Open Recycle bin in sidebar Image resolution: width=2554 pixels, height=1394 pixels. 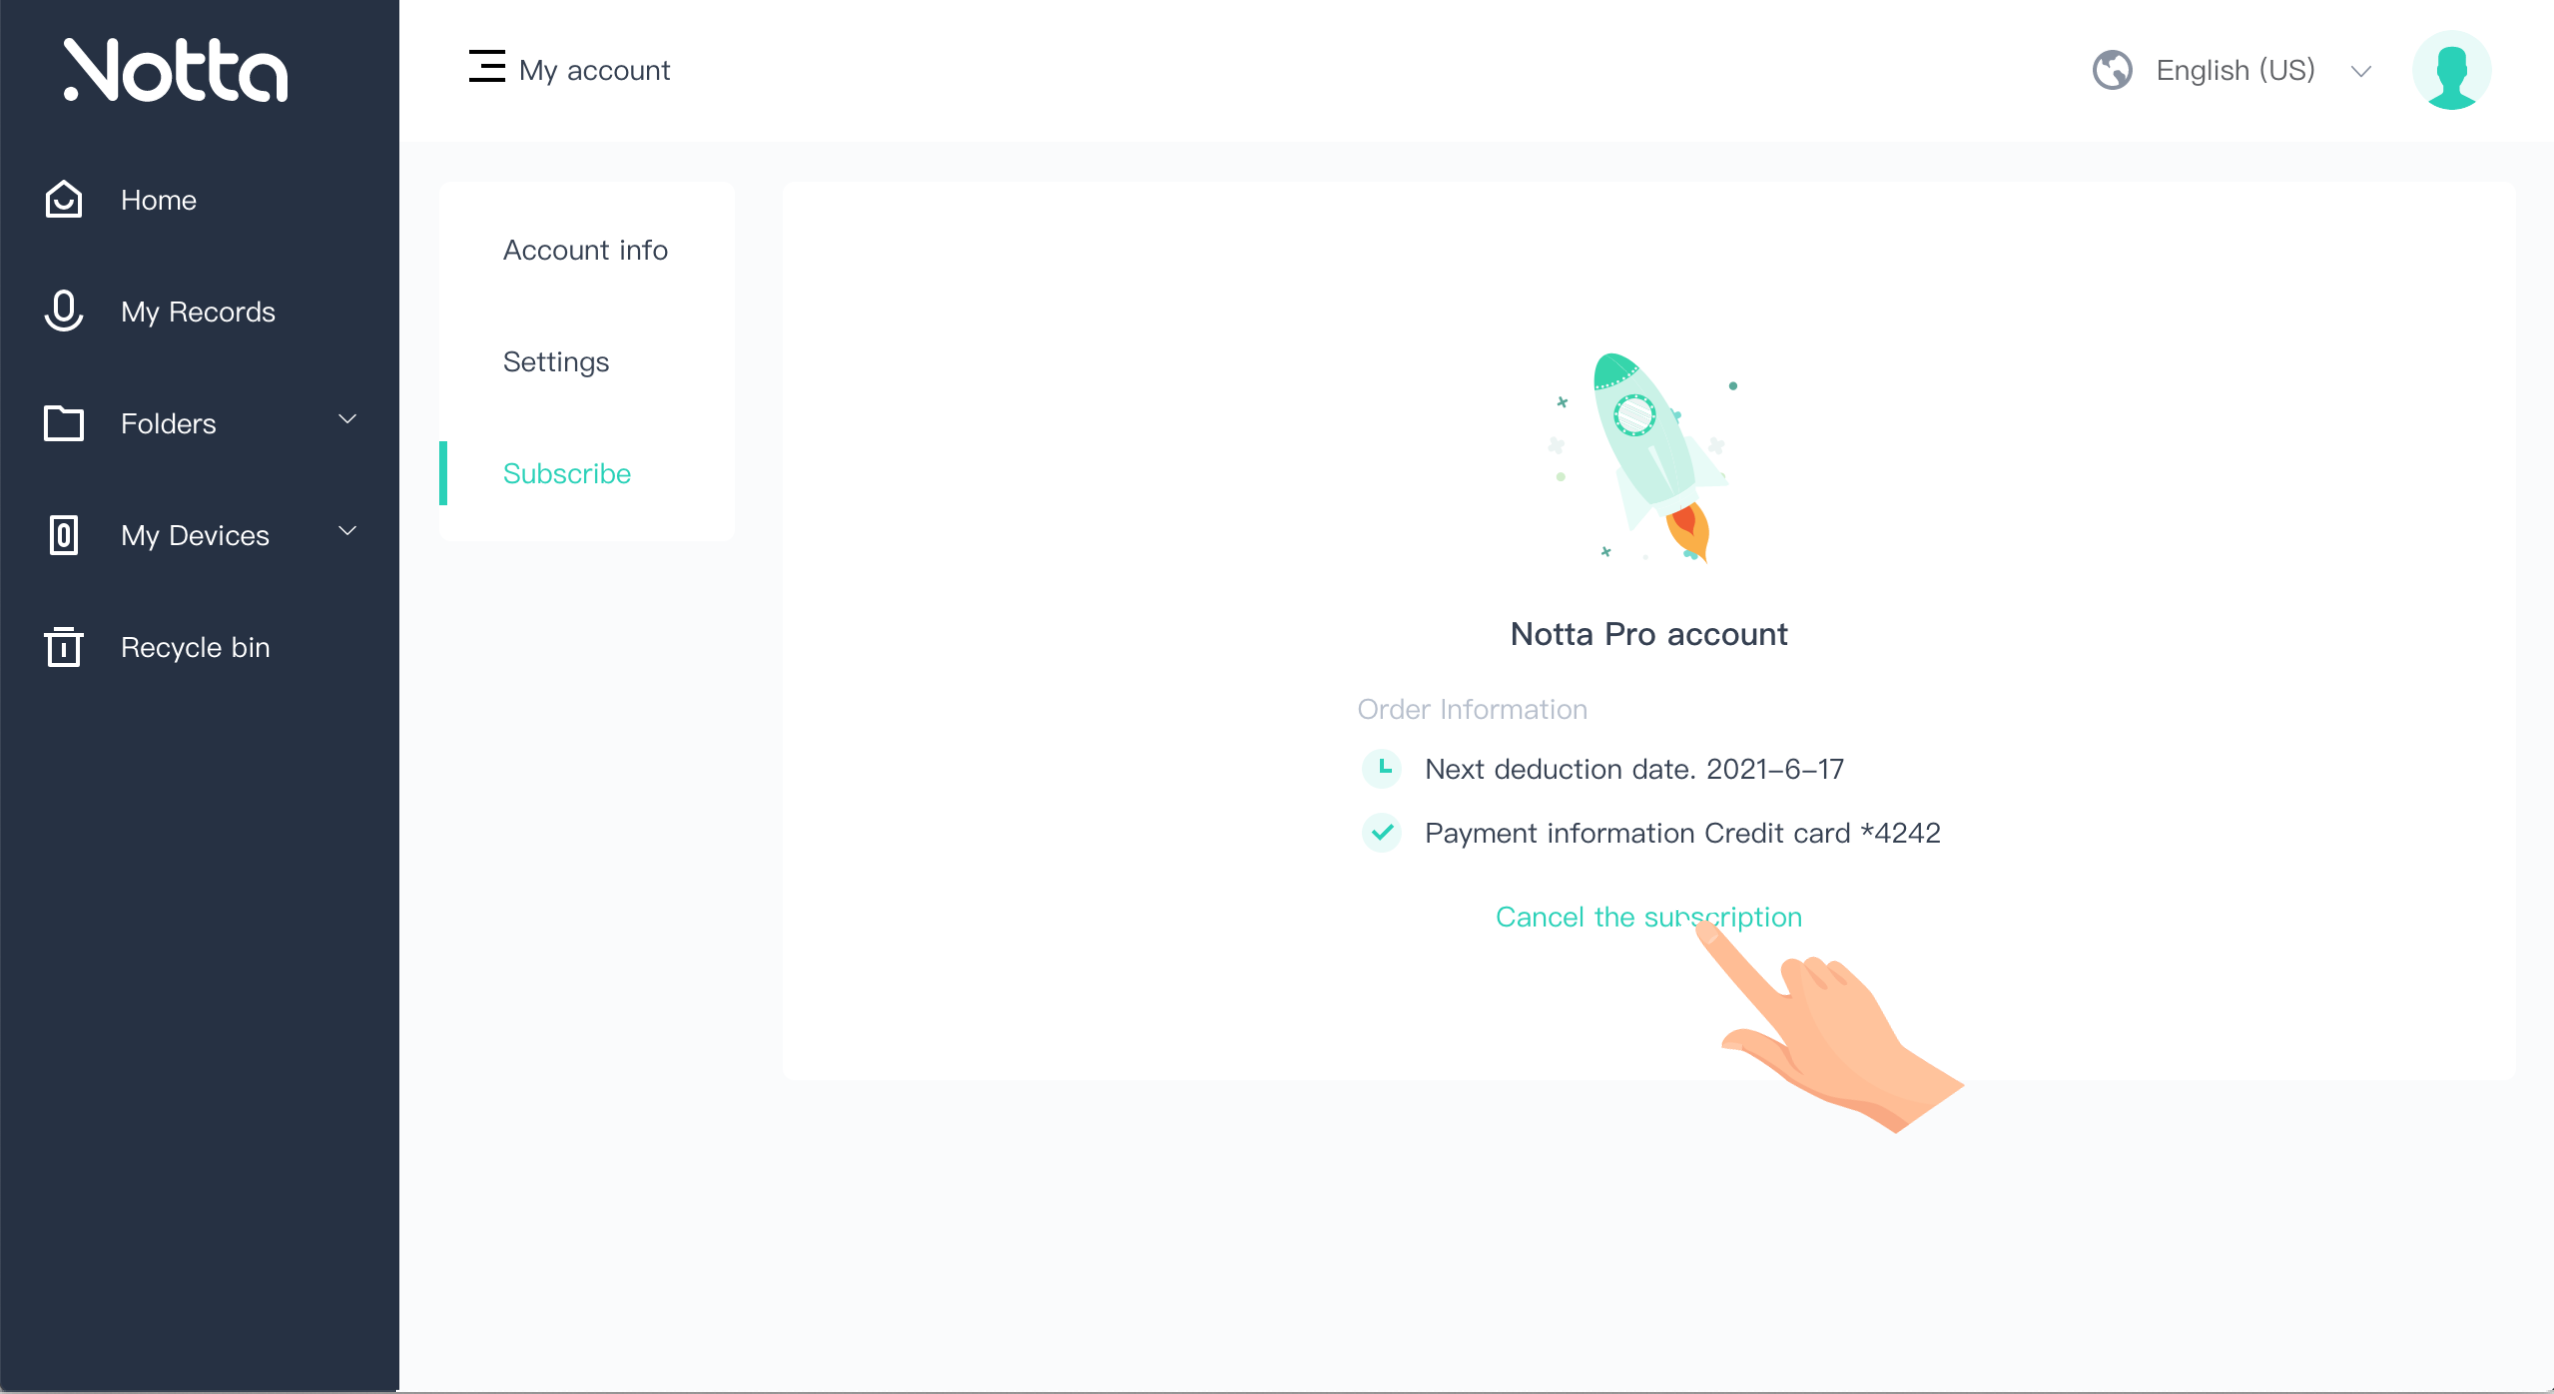(x=195, y=648)
